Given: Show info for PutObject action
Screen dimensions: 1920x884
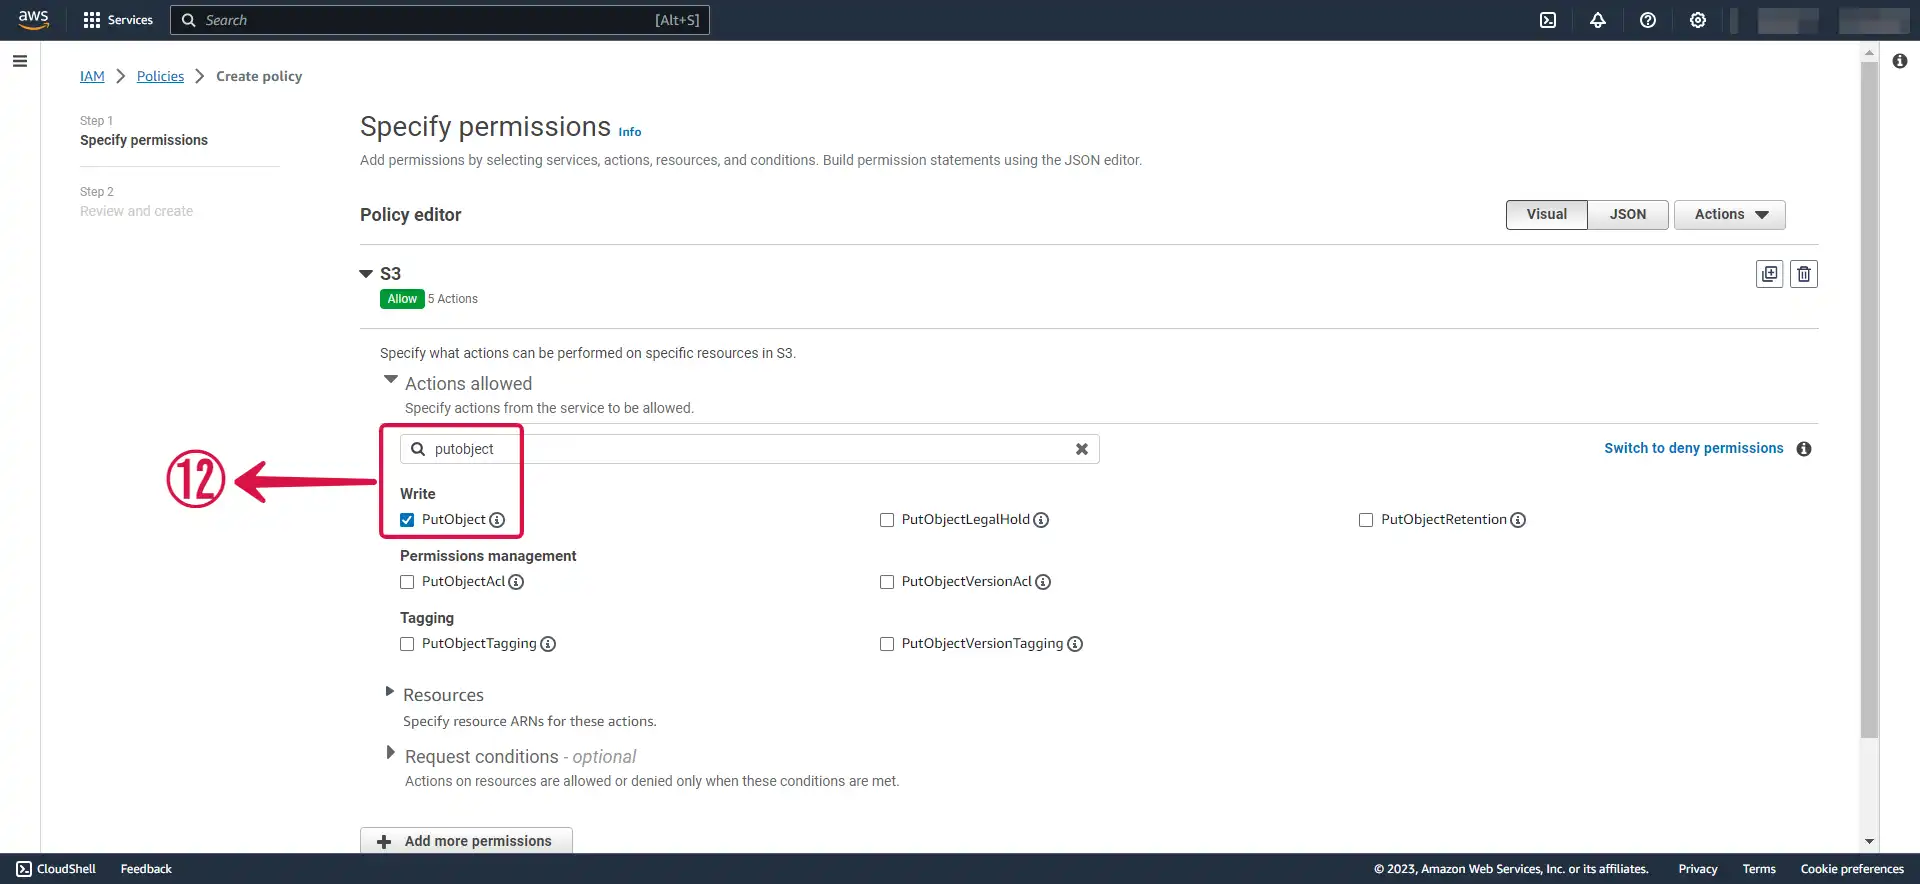Looking at the screenshot, I should pyautogui.click(x=497, y=520).
